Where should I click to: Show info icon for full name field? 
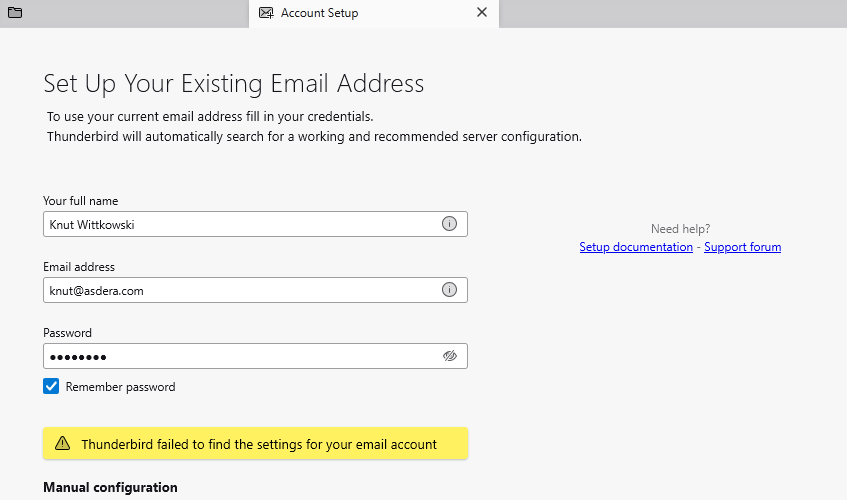tap(449, 224)
